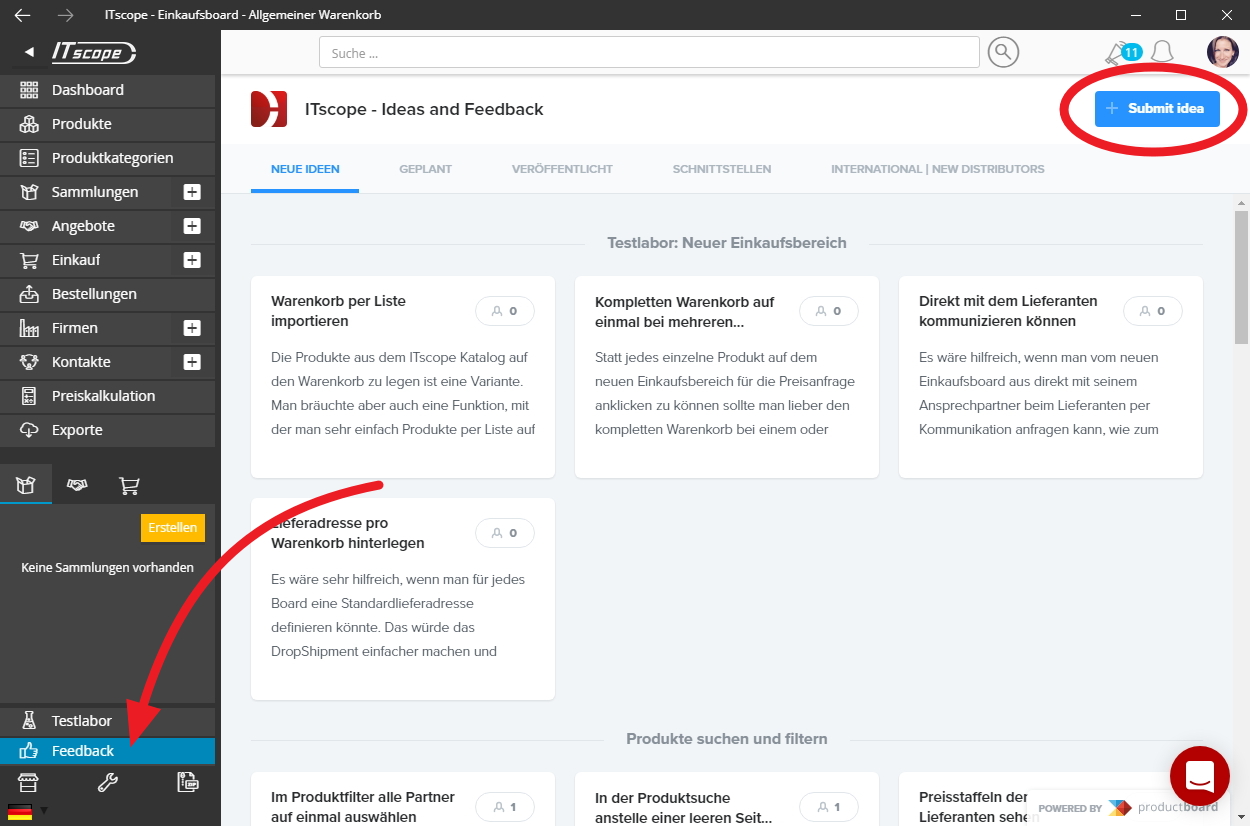Select the collections box tab icon
The height and width of the screenshot is (826, 1250).
click(x=26, y=485)
